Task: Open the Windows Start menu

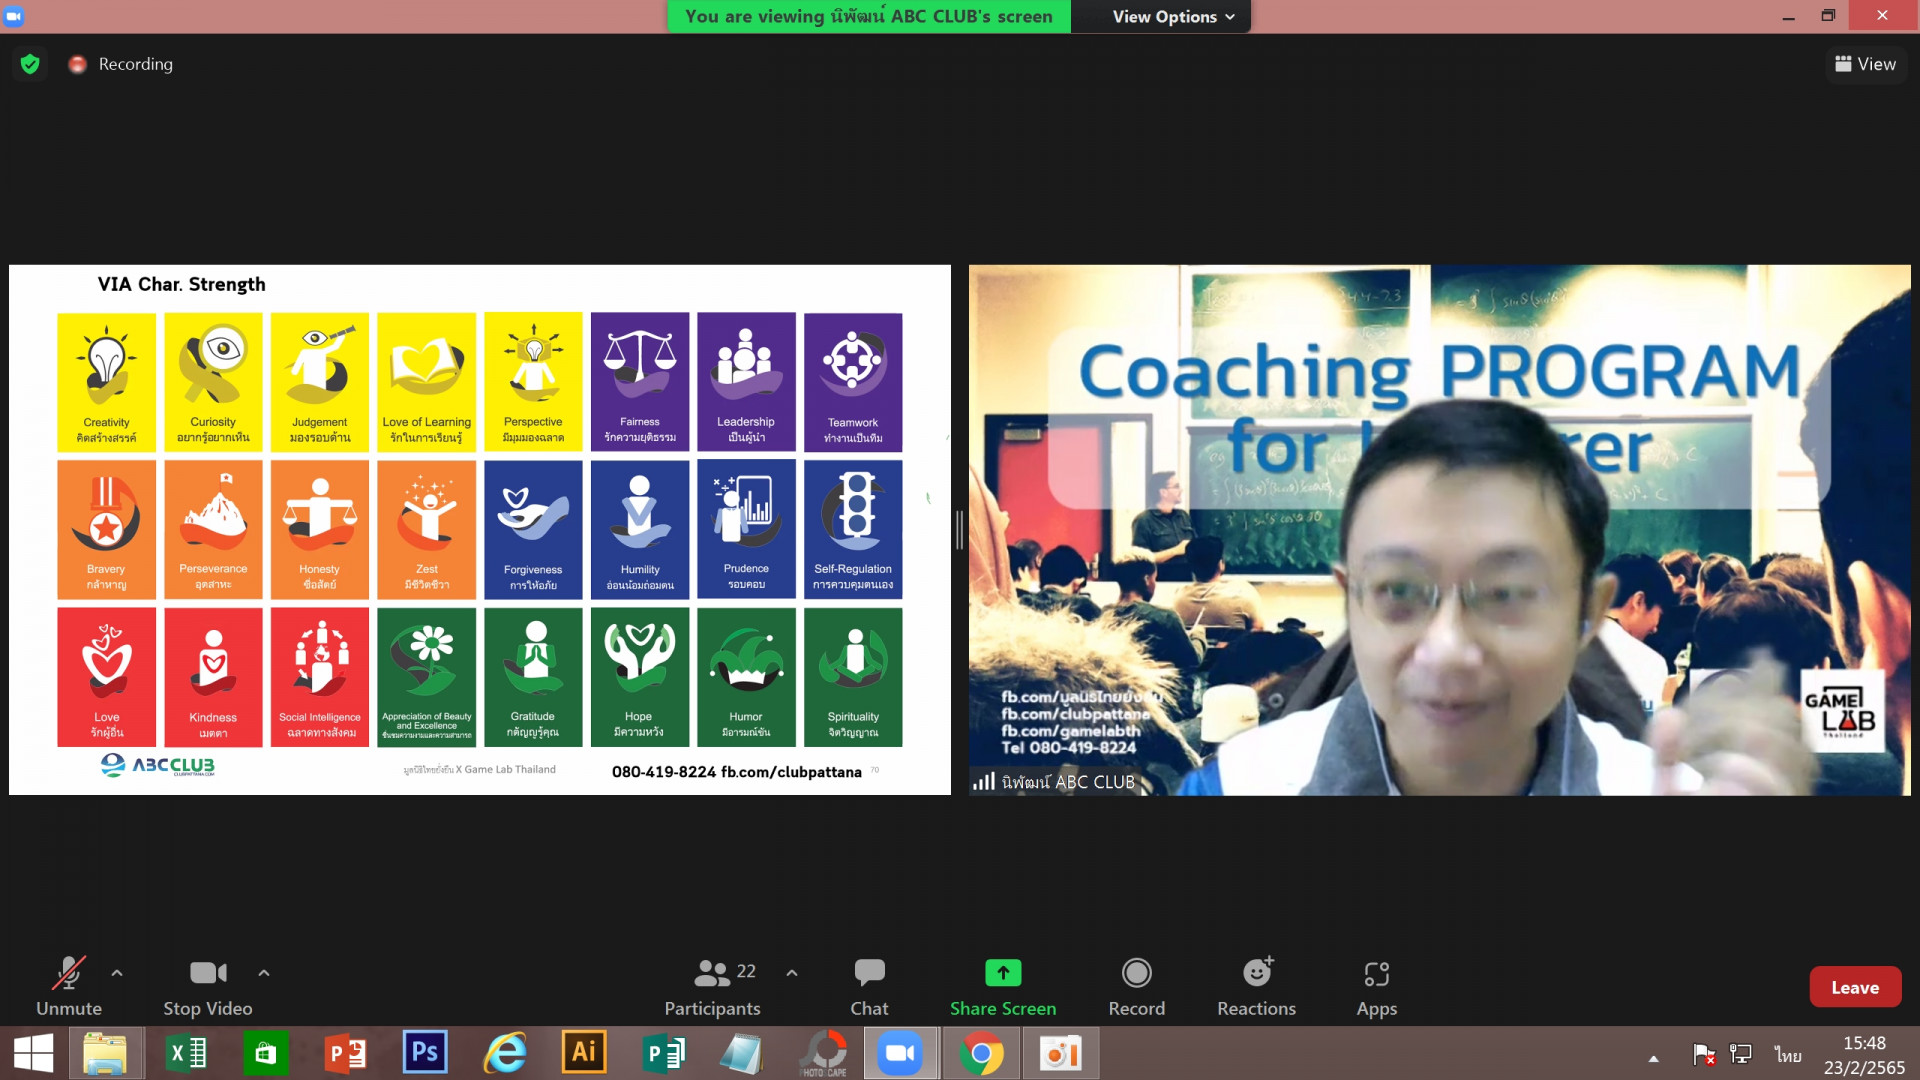Action: 33,1053
